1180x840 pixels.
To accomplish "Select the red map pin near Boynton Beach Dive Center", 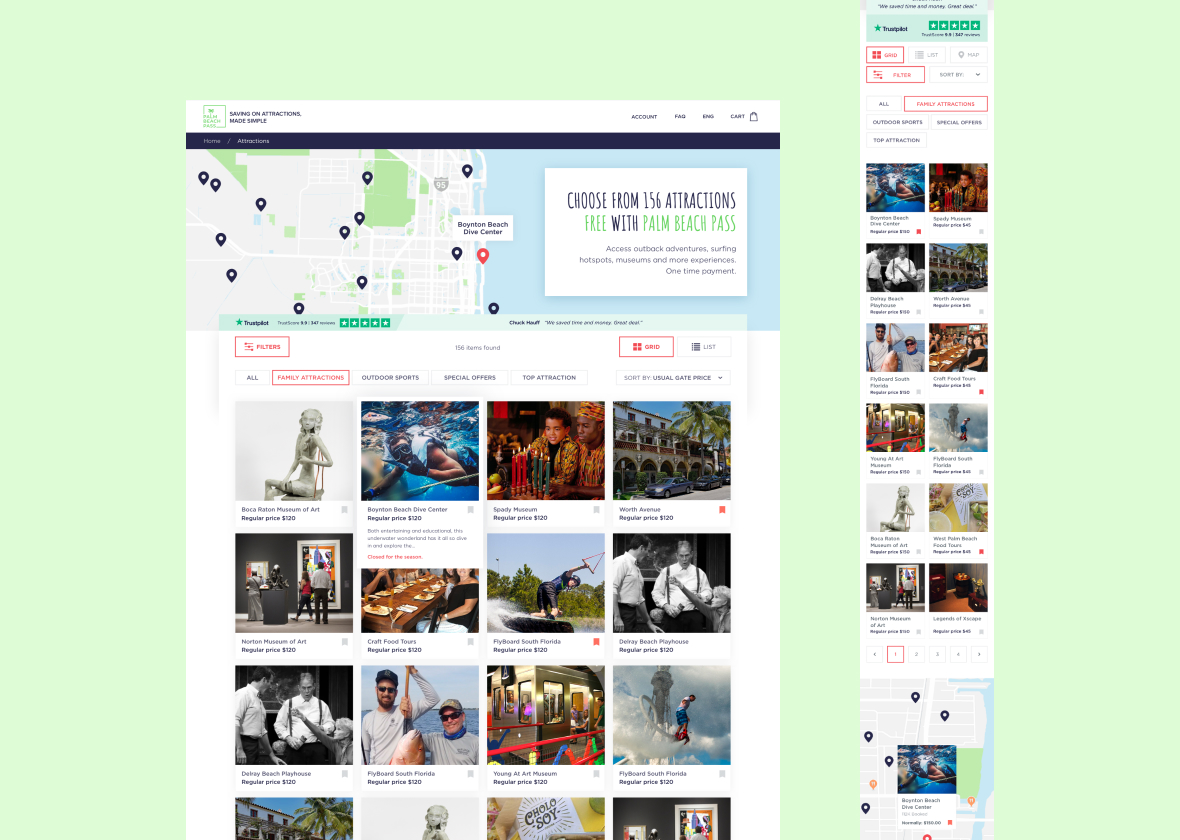I will [x=483, y=256].
